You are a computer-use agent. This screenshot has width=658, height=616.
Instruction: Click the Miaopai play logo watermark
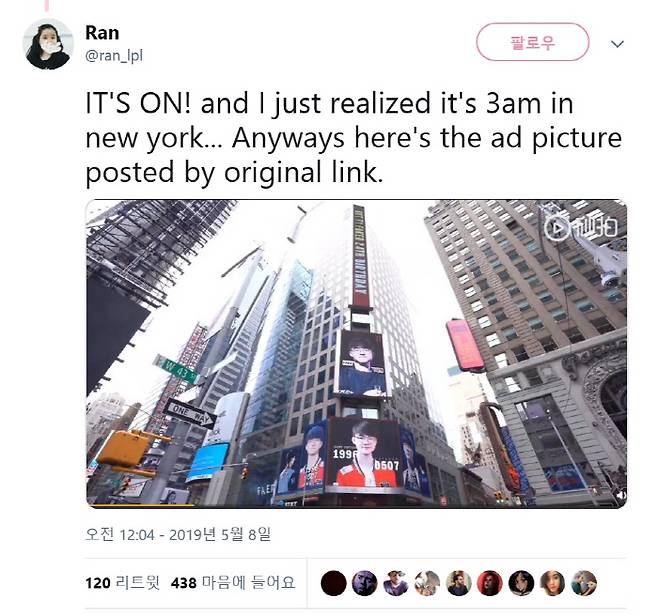click(581, 228)
